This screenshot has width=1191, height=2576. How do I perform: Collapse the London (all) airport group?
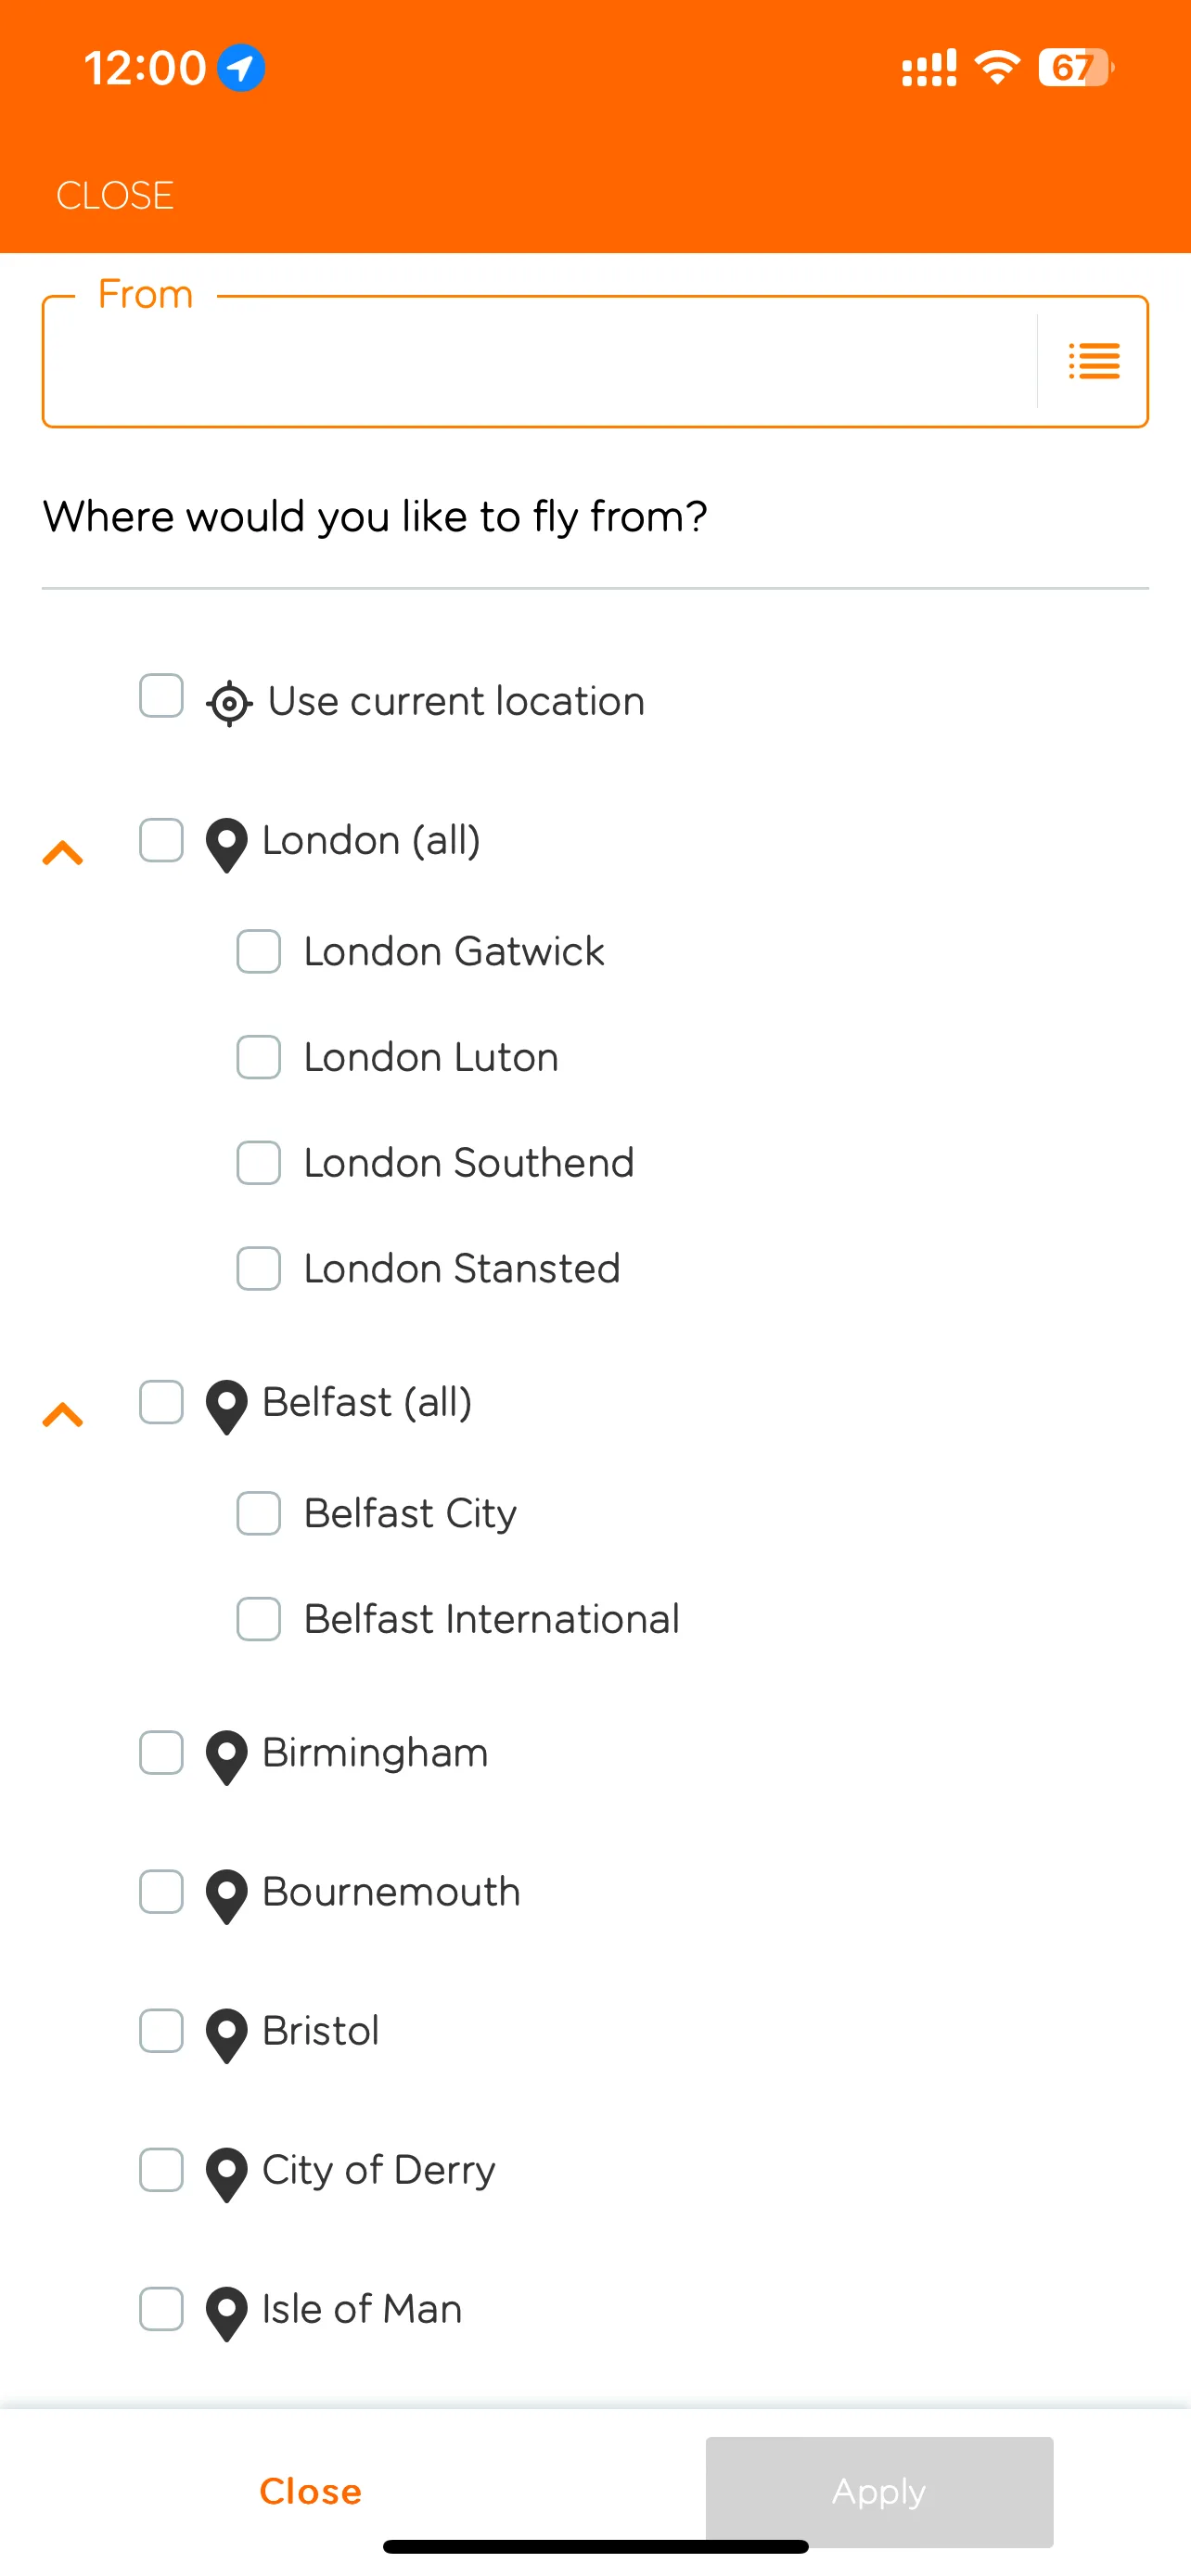point(63,853)
